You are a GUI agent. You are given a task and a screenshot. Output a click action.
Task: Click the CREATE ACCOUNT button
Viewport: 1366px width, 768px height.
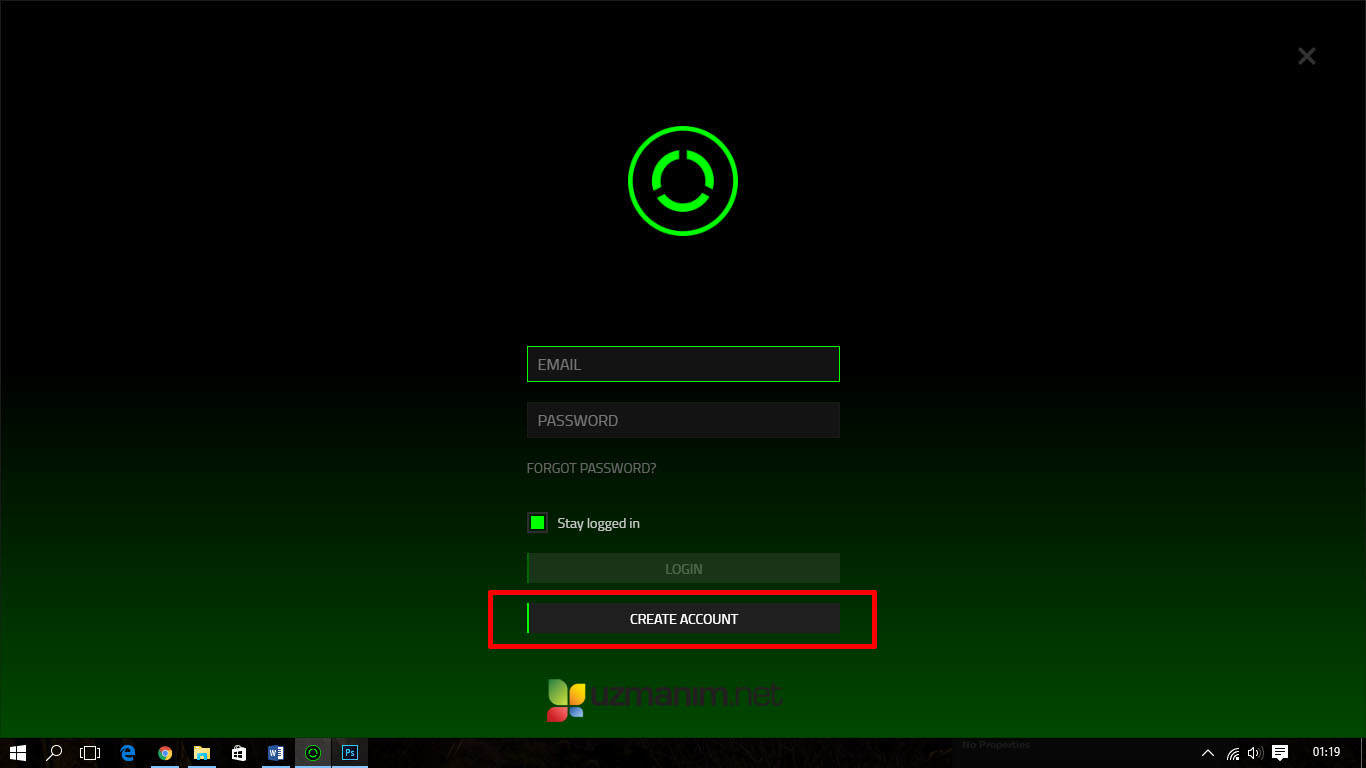tap(683, 619)
